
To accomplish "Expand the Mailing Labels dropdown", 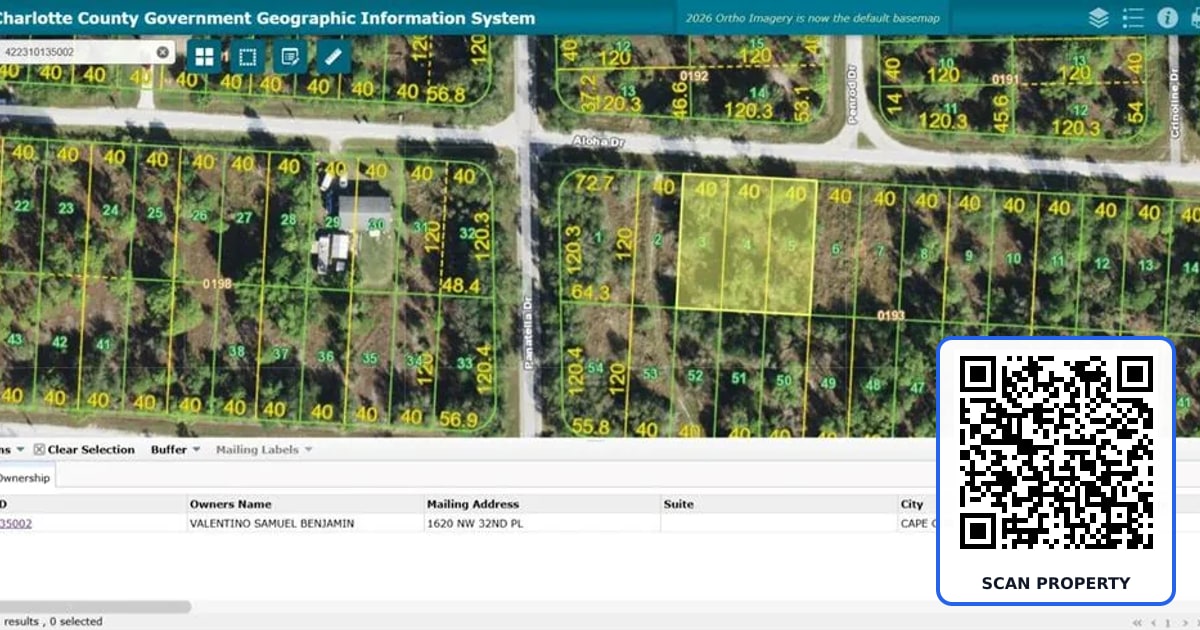I will (x=264, y=450).
